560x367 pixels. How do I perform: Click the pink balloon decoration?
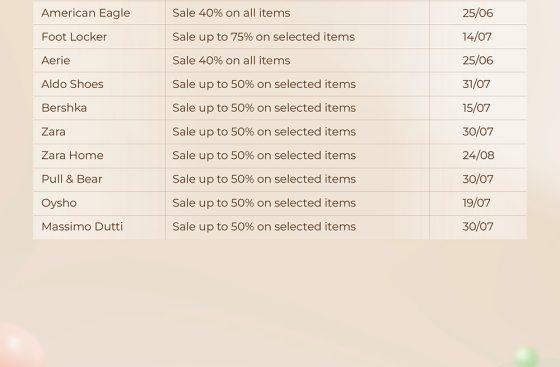[20, 345]
